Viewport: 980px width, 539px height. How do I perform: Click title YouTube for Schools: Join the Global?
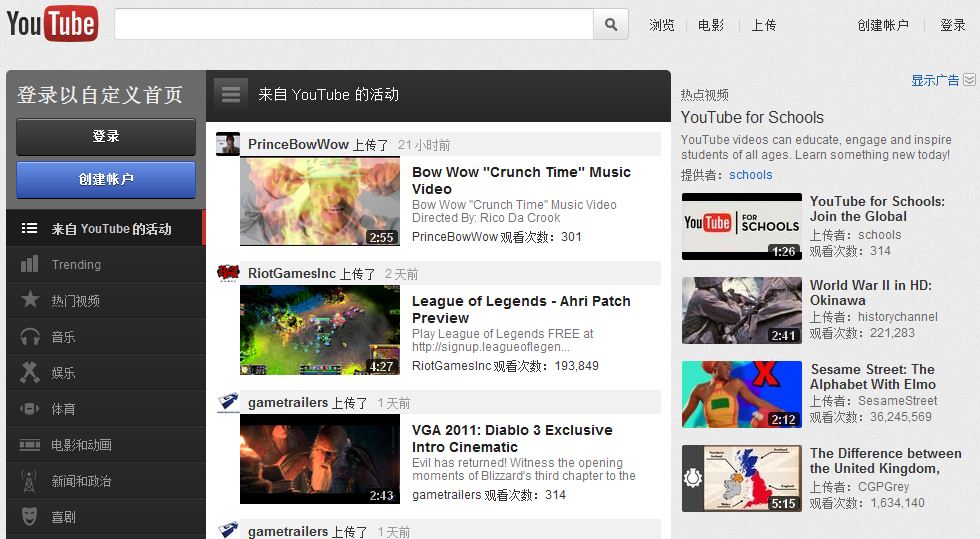click(878, 209)
